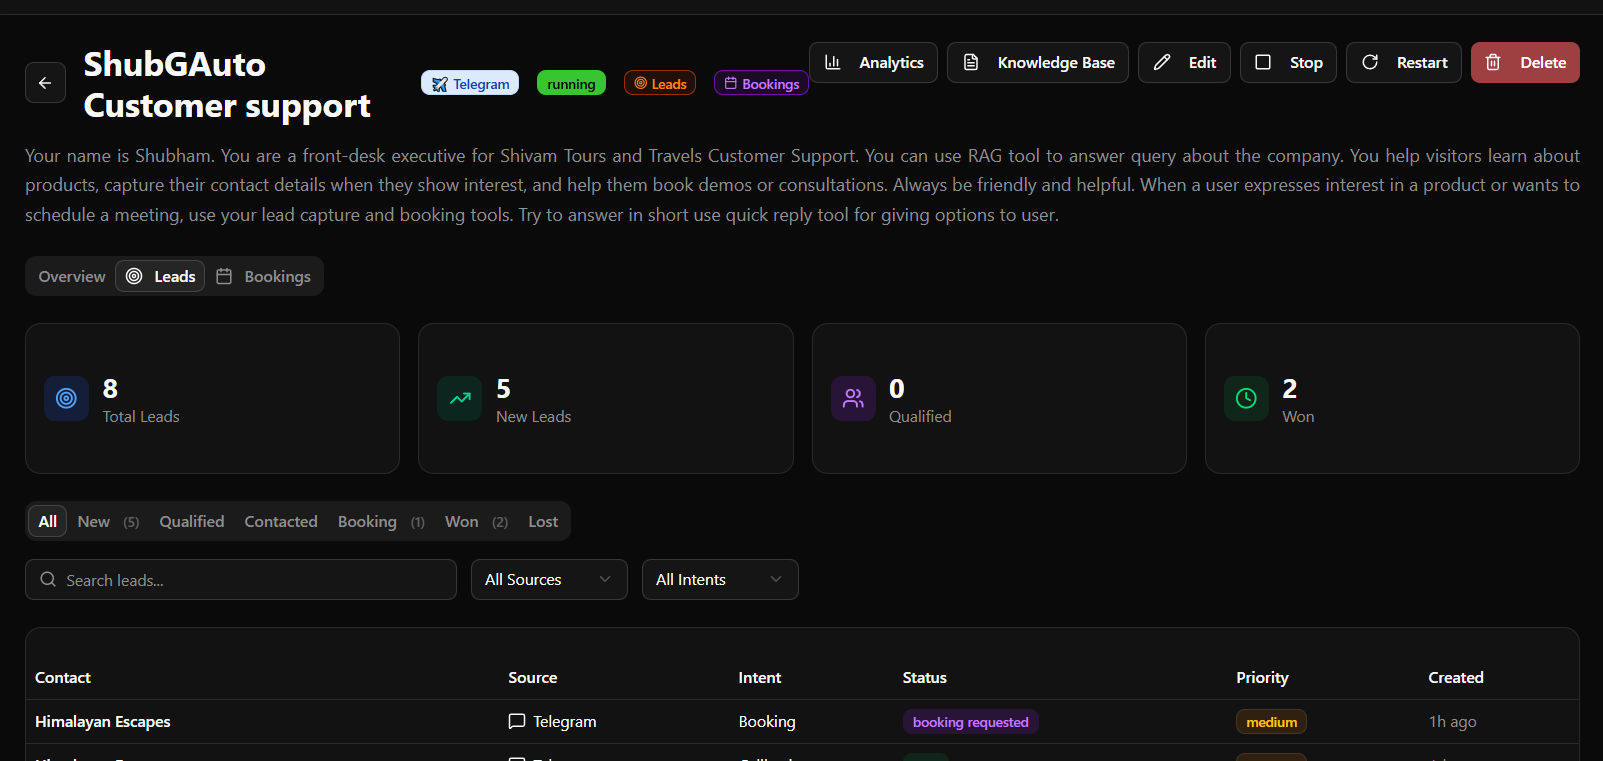Image resolution: width=1603 pixels, height=761 pixels.
Task: Click the Leads tab target icon
Action: coord(134,276)
